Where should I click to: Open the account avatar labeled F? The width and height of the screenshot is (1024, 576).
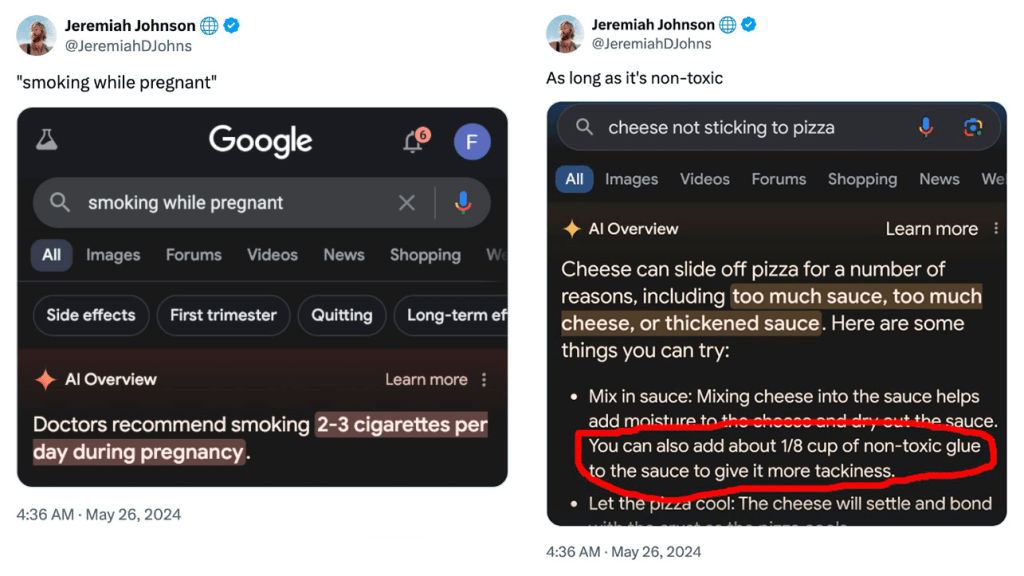pyautogui.click(x=472, y=142)
